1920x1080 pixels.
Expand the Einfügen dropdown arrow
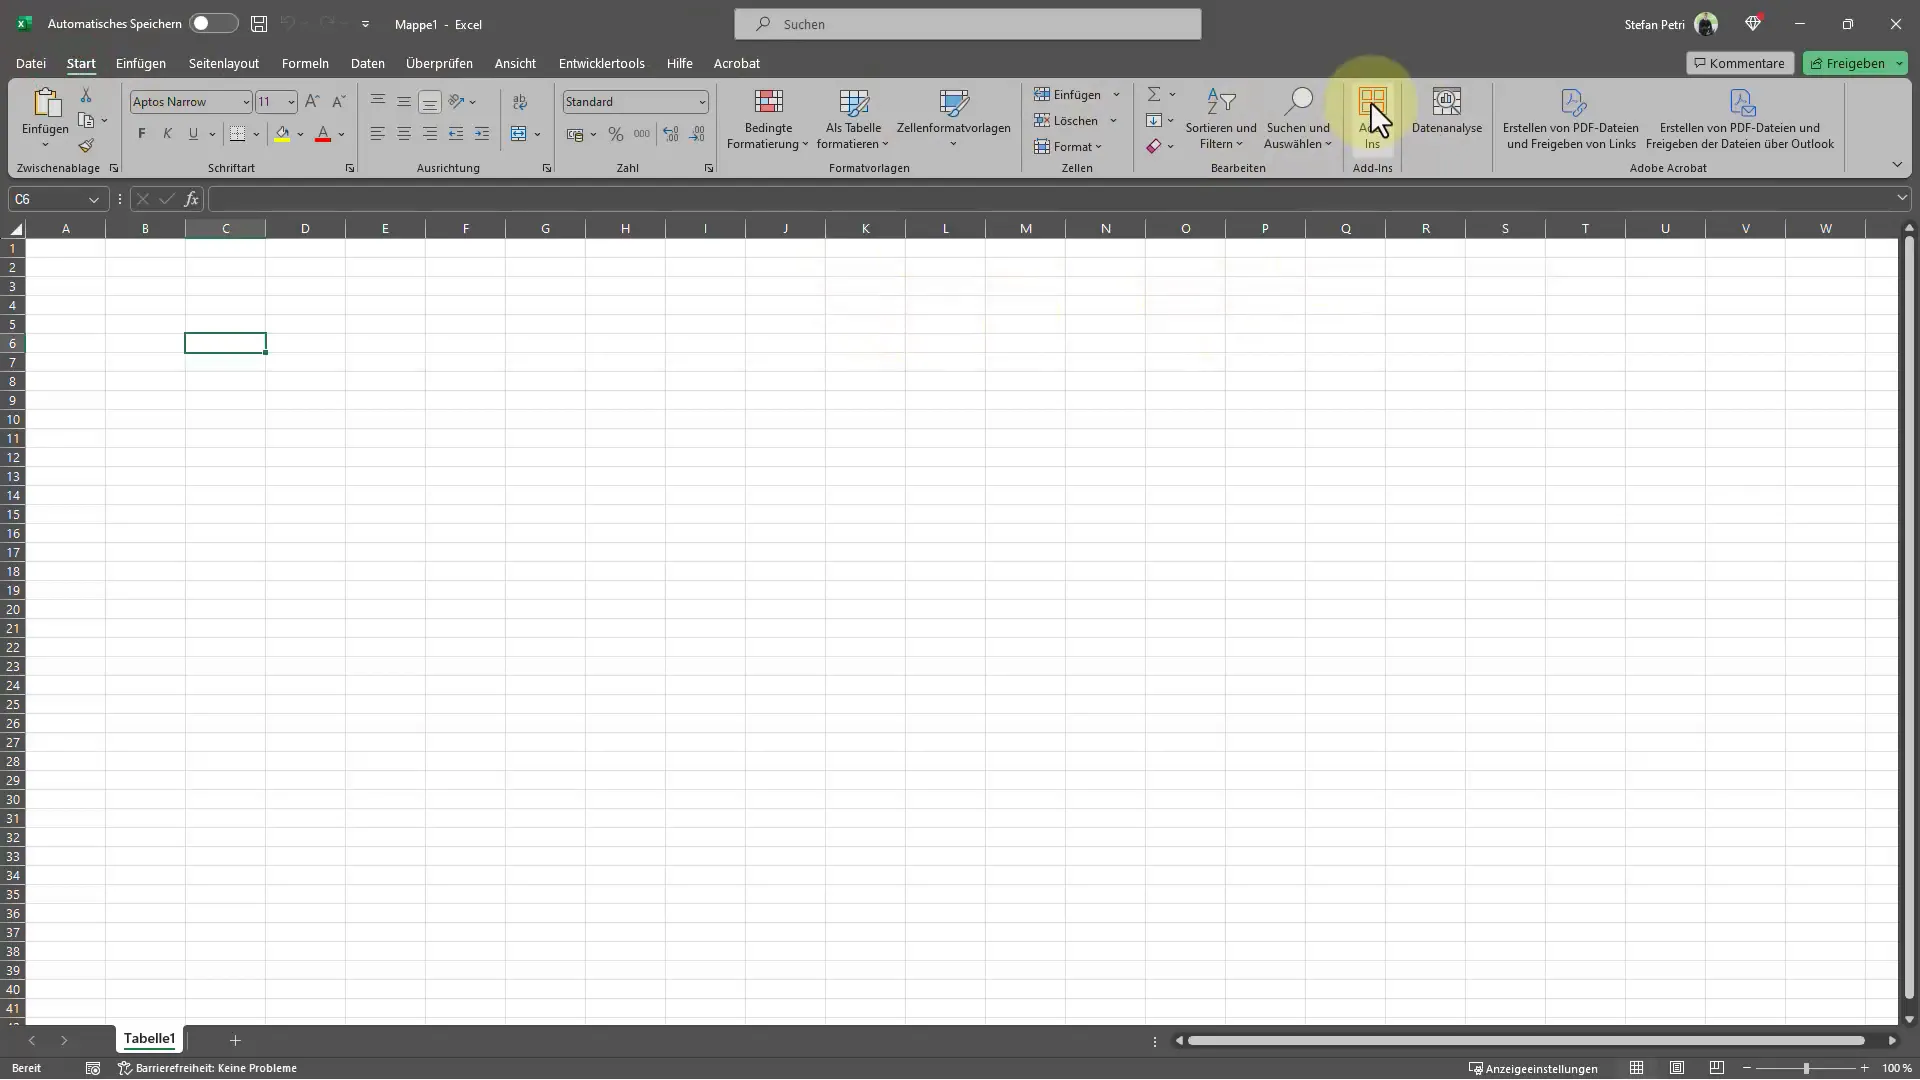[x=1116, y=94]
